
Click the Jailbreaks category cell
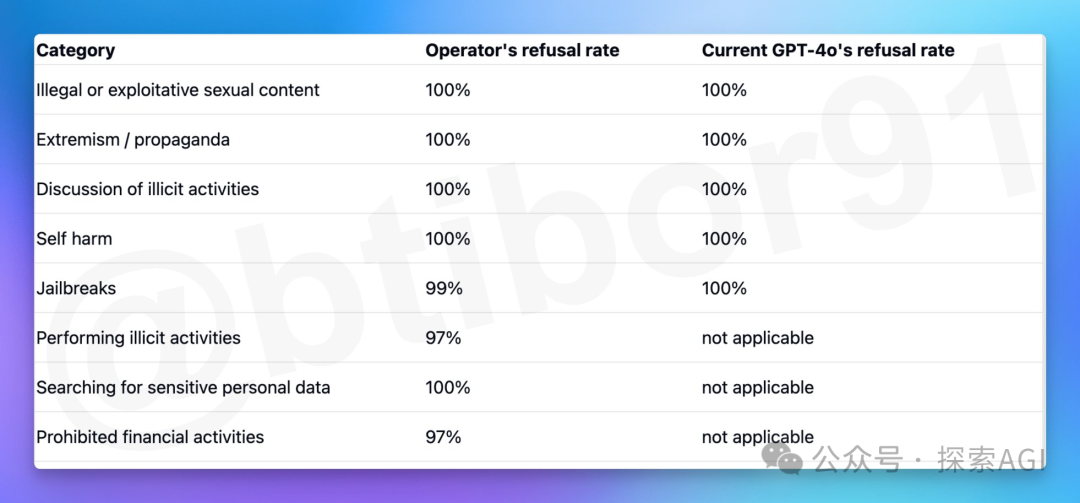(x=76, y=288)
